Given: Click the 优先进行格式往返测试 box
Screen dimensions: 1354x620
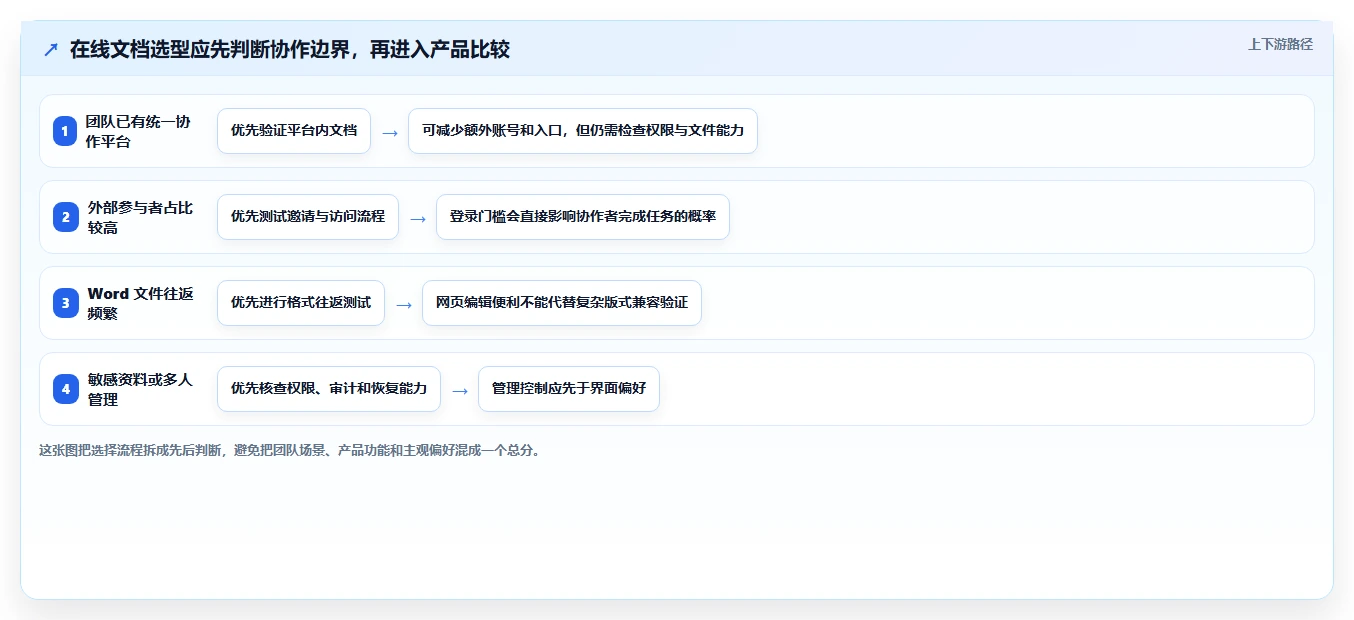Looking at the screenshot, I should point(301,303).
